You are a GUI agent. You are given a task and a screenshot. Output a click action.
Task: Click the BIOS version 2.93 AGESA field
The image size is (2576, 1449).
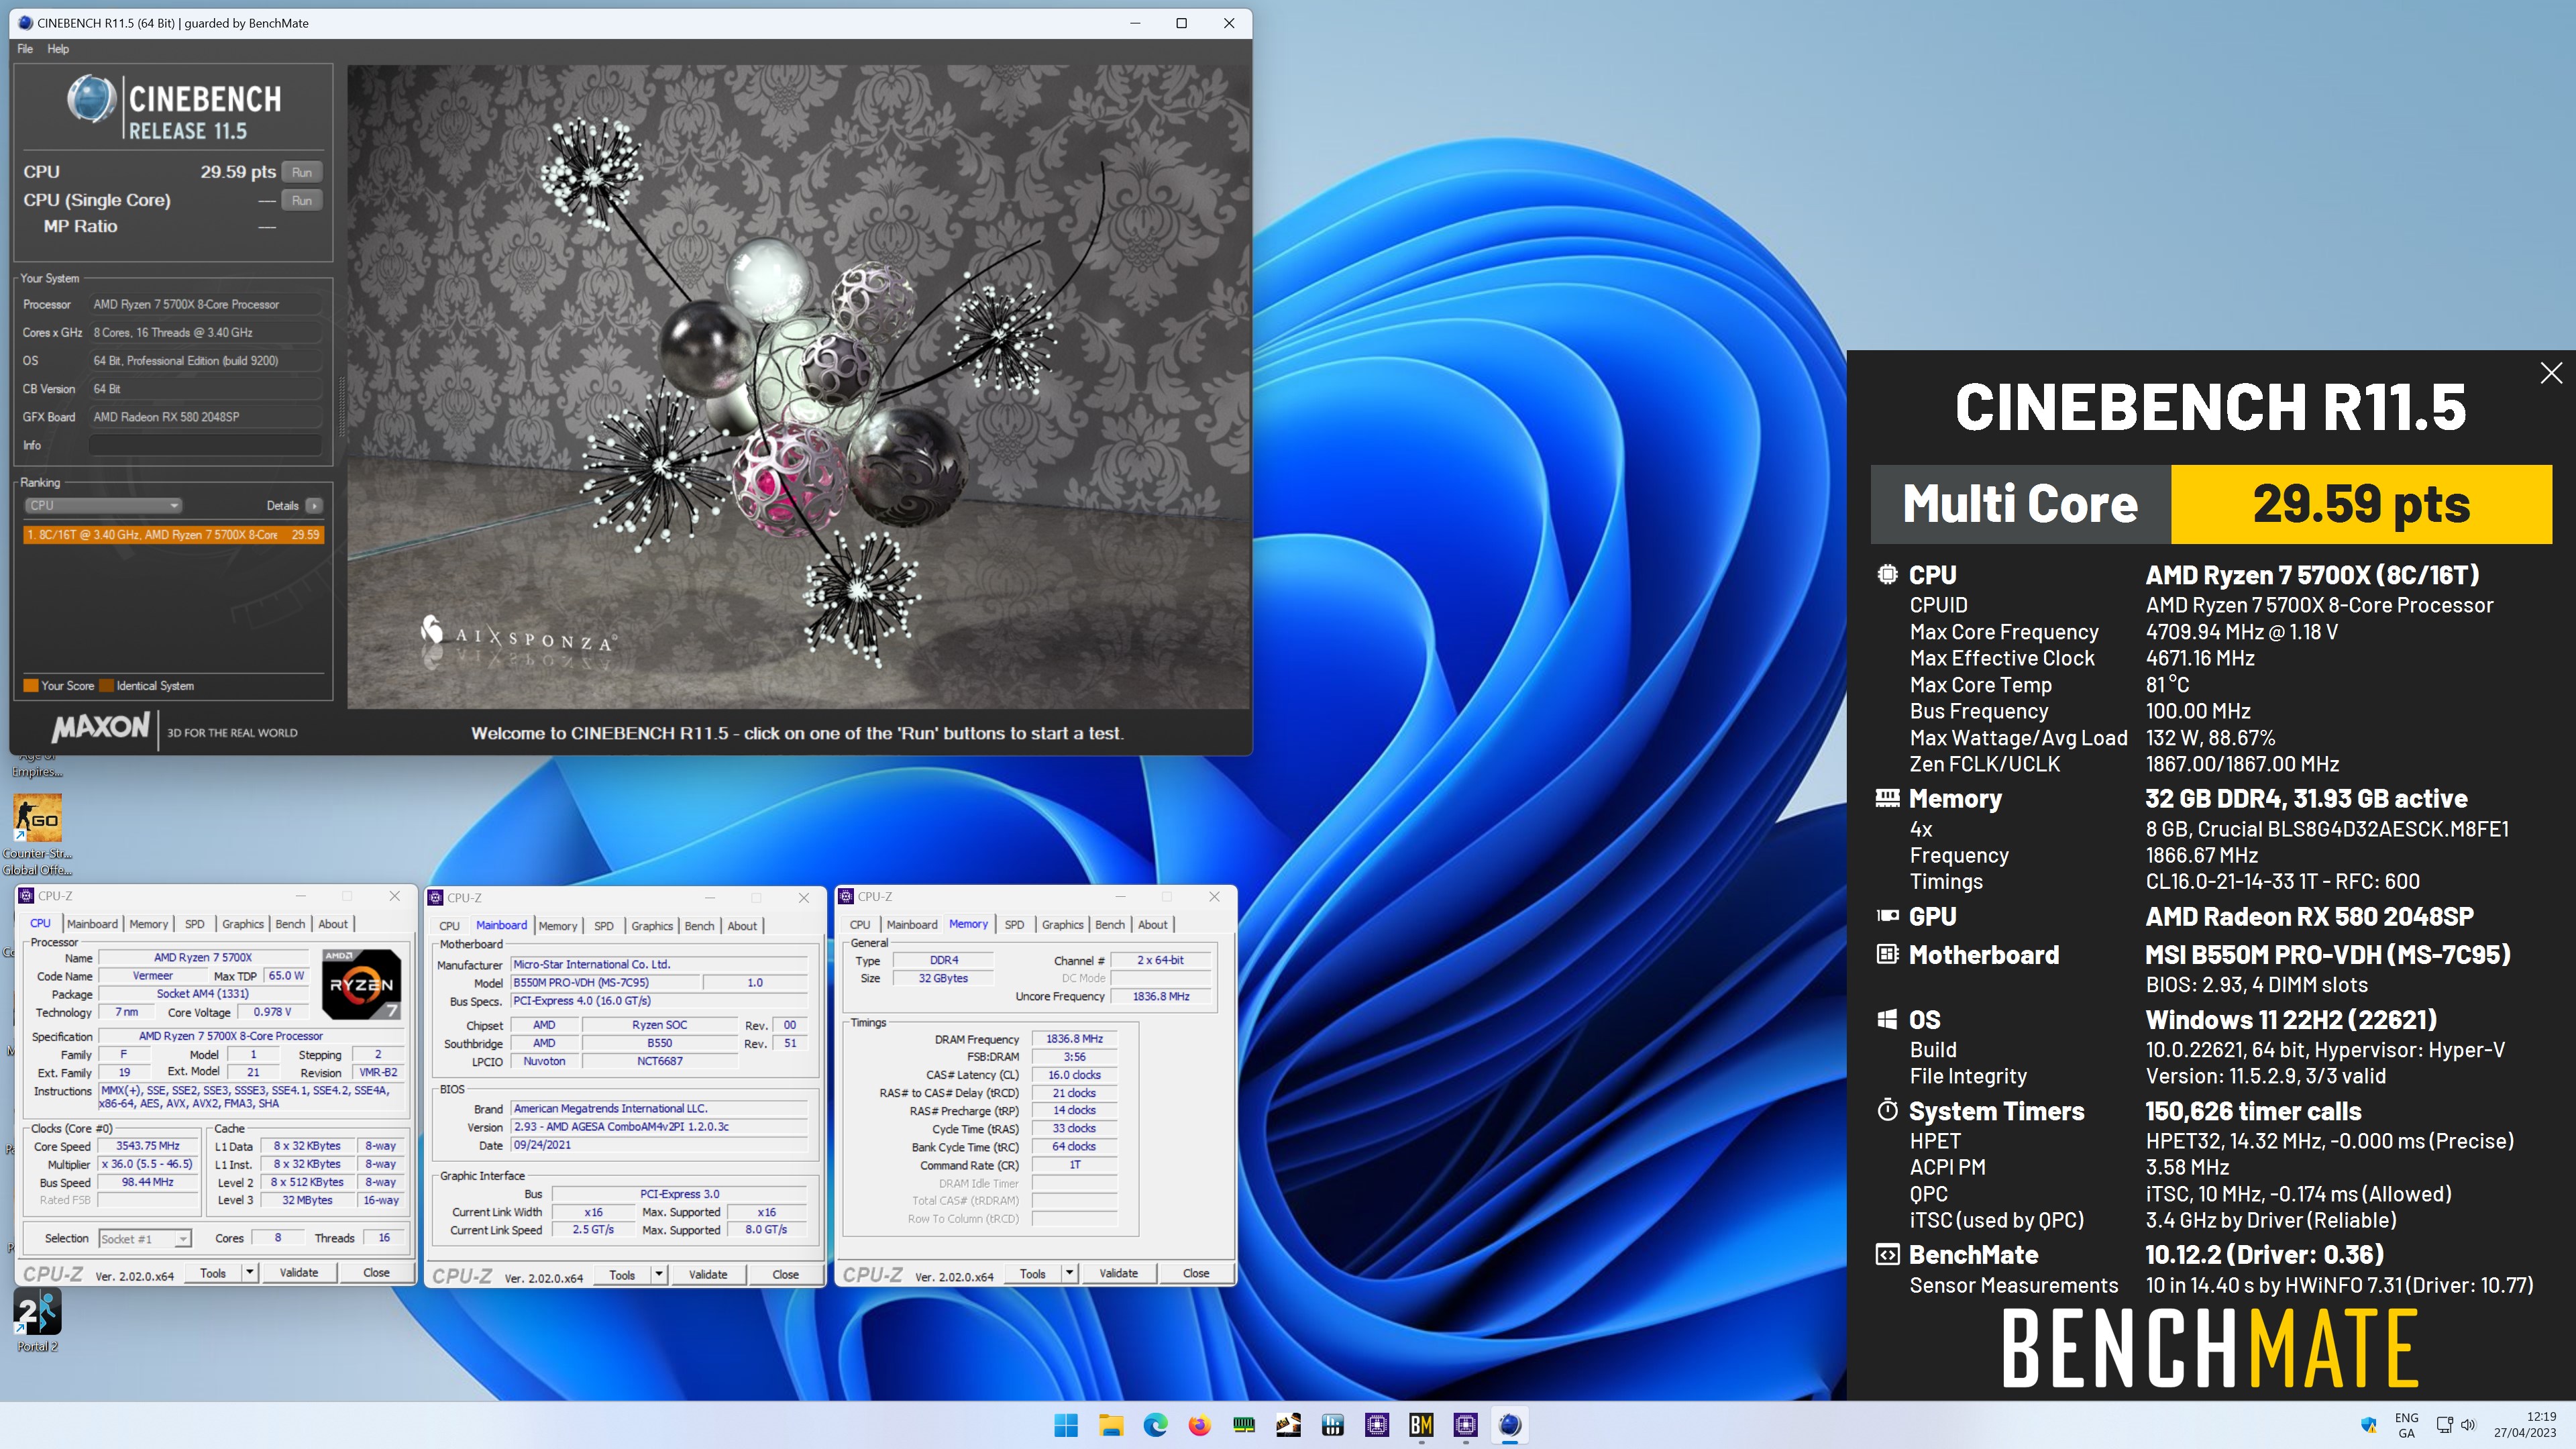click(659, 1127)
